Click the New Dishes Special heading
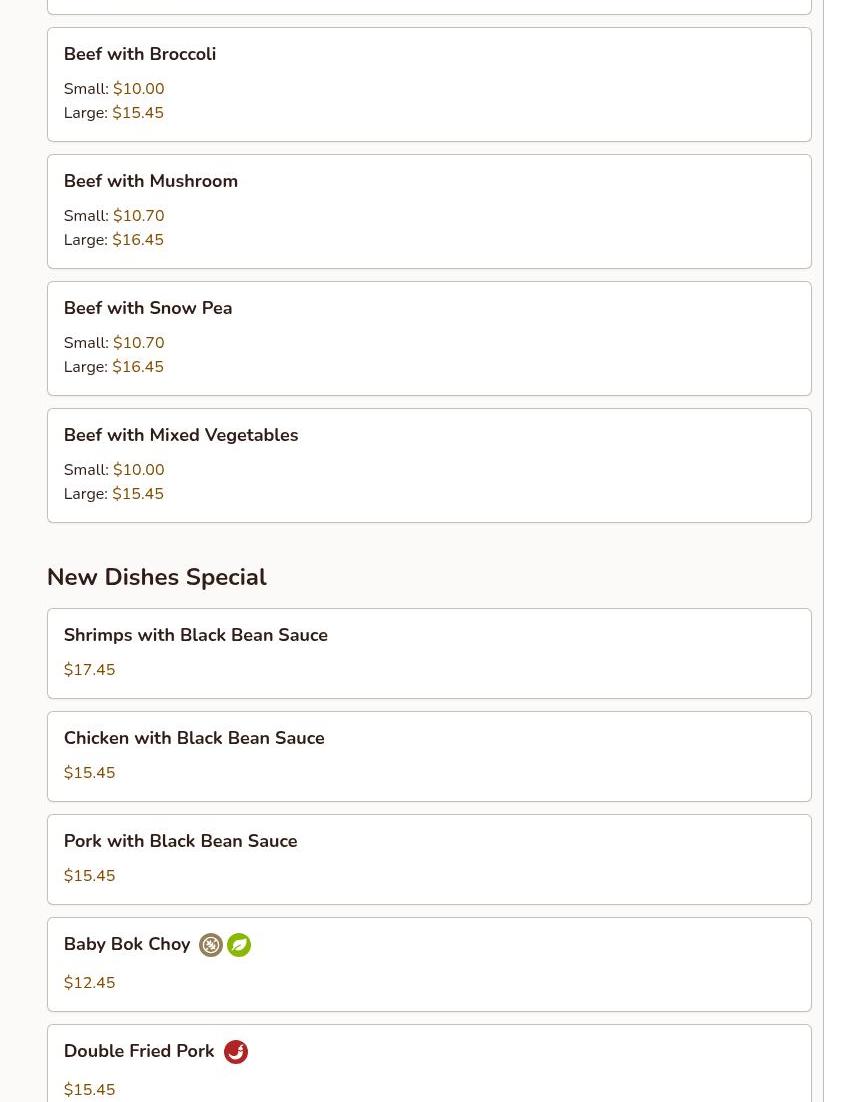This screenshot has width=844, height=1102. tap(157, 577)
